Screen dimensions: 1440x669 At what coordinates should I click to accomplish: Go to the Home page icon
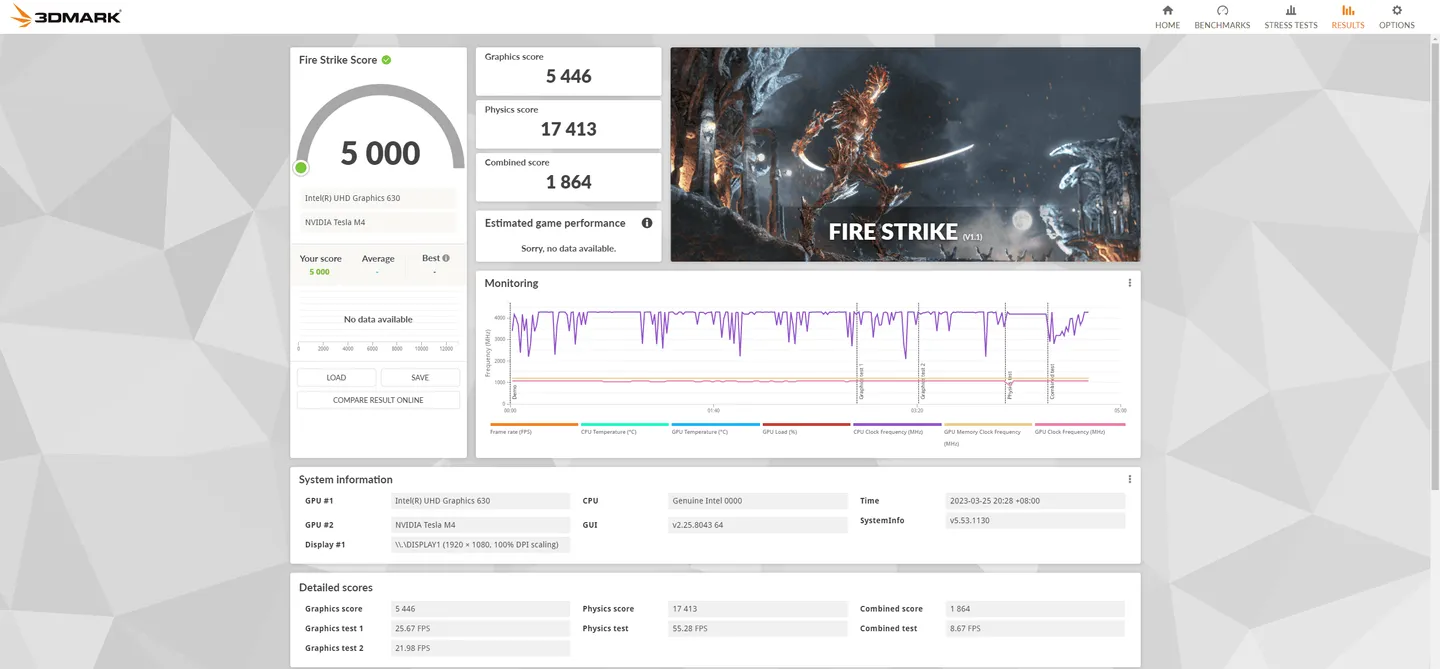pos(1167,11)
